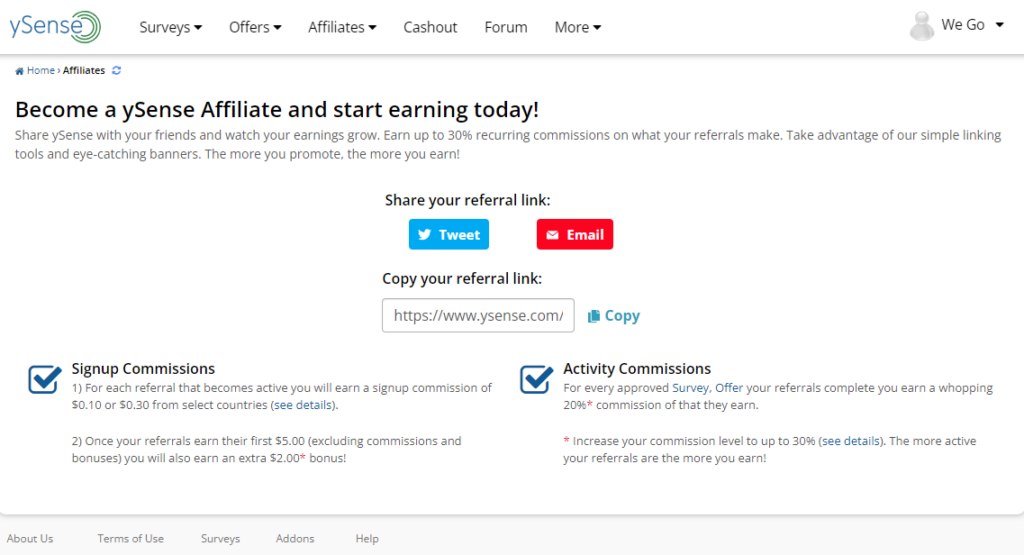Go to the Cashout page
Image resolution: width=1024 pixels, height=555 pixels.
point(430,27)
